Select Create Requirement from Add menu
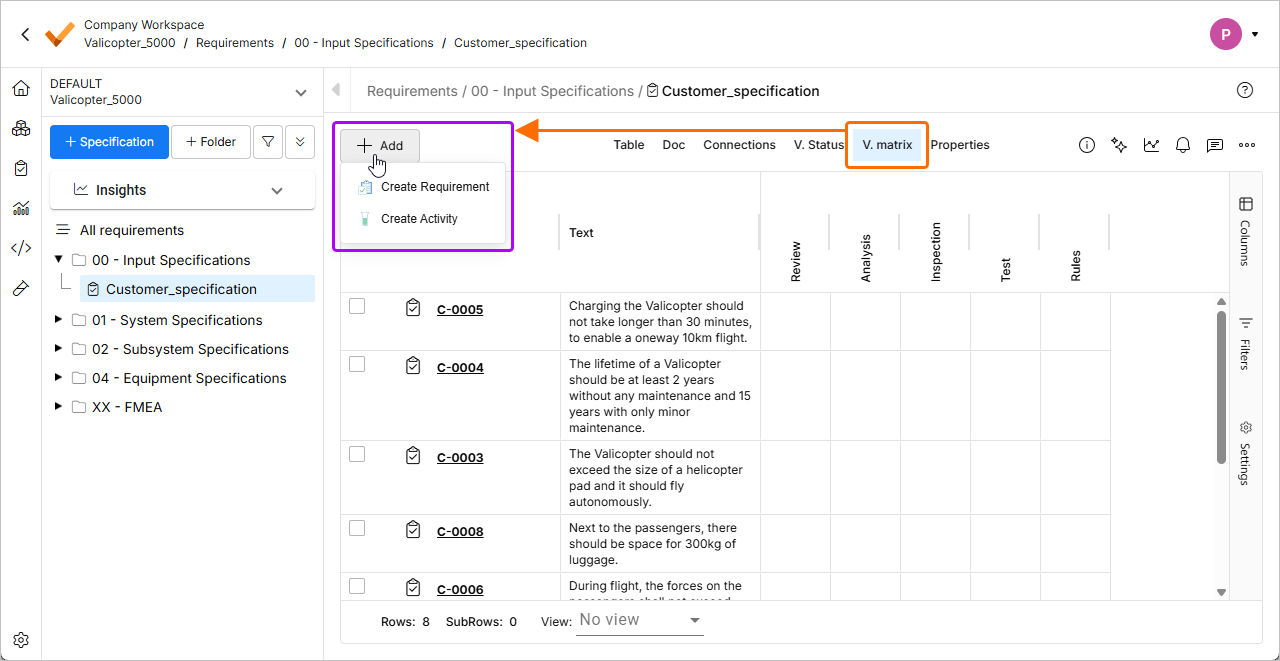The height and width of the screenshot is (661, 1280). click(434, 187)
